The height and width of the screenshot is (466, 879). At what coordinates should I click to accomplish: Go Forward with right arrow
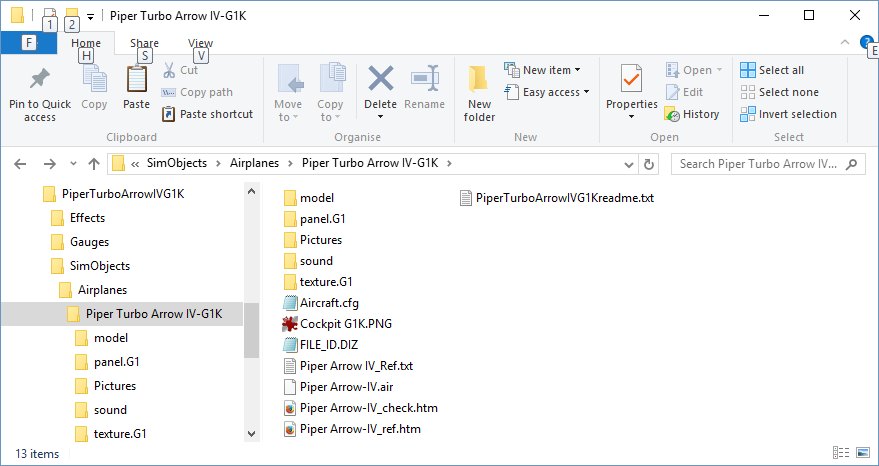(50, 164)
